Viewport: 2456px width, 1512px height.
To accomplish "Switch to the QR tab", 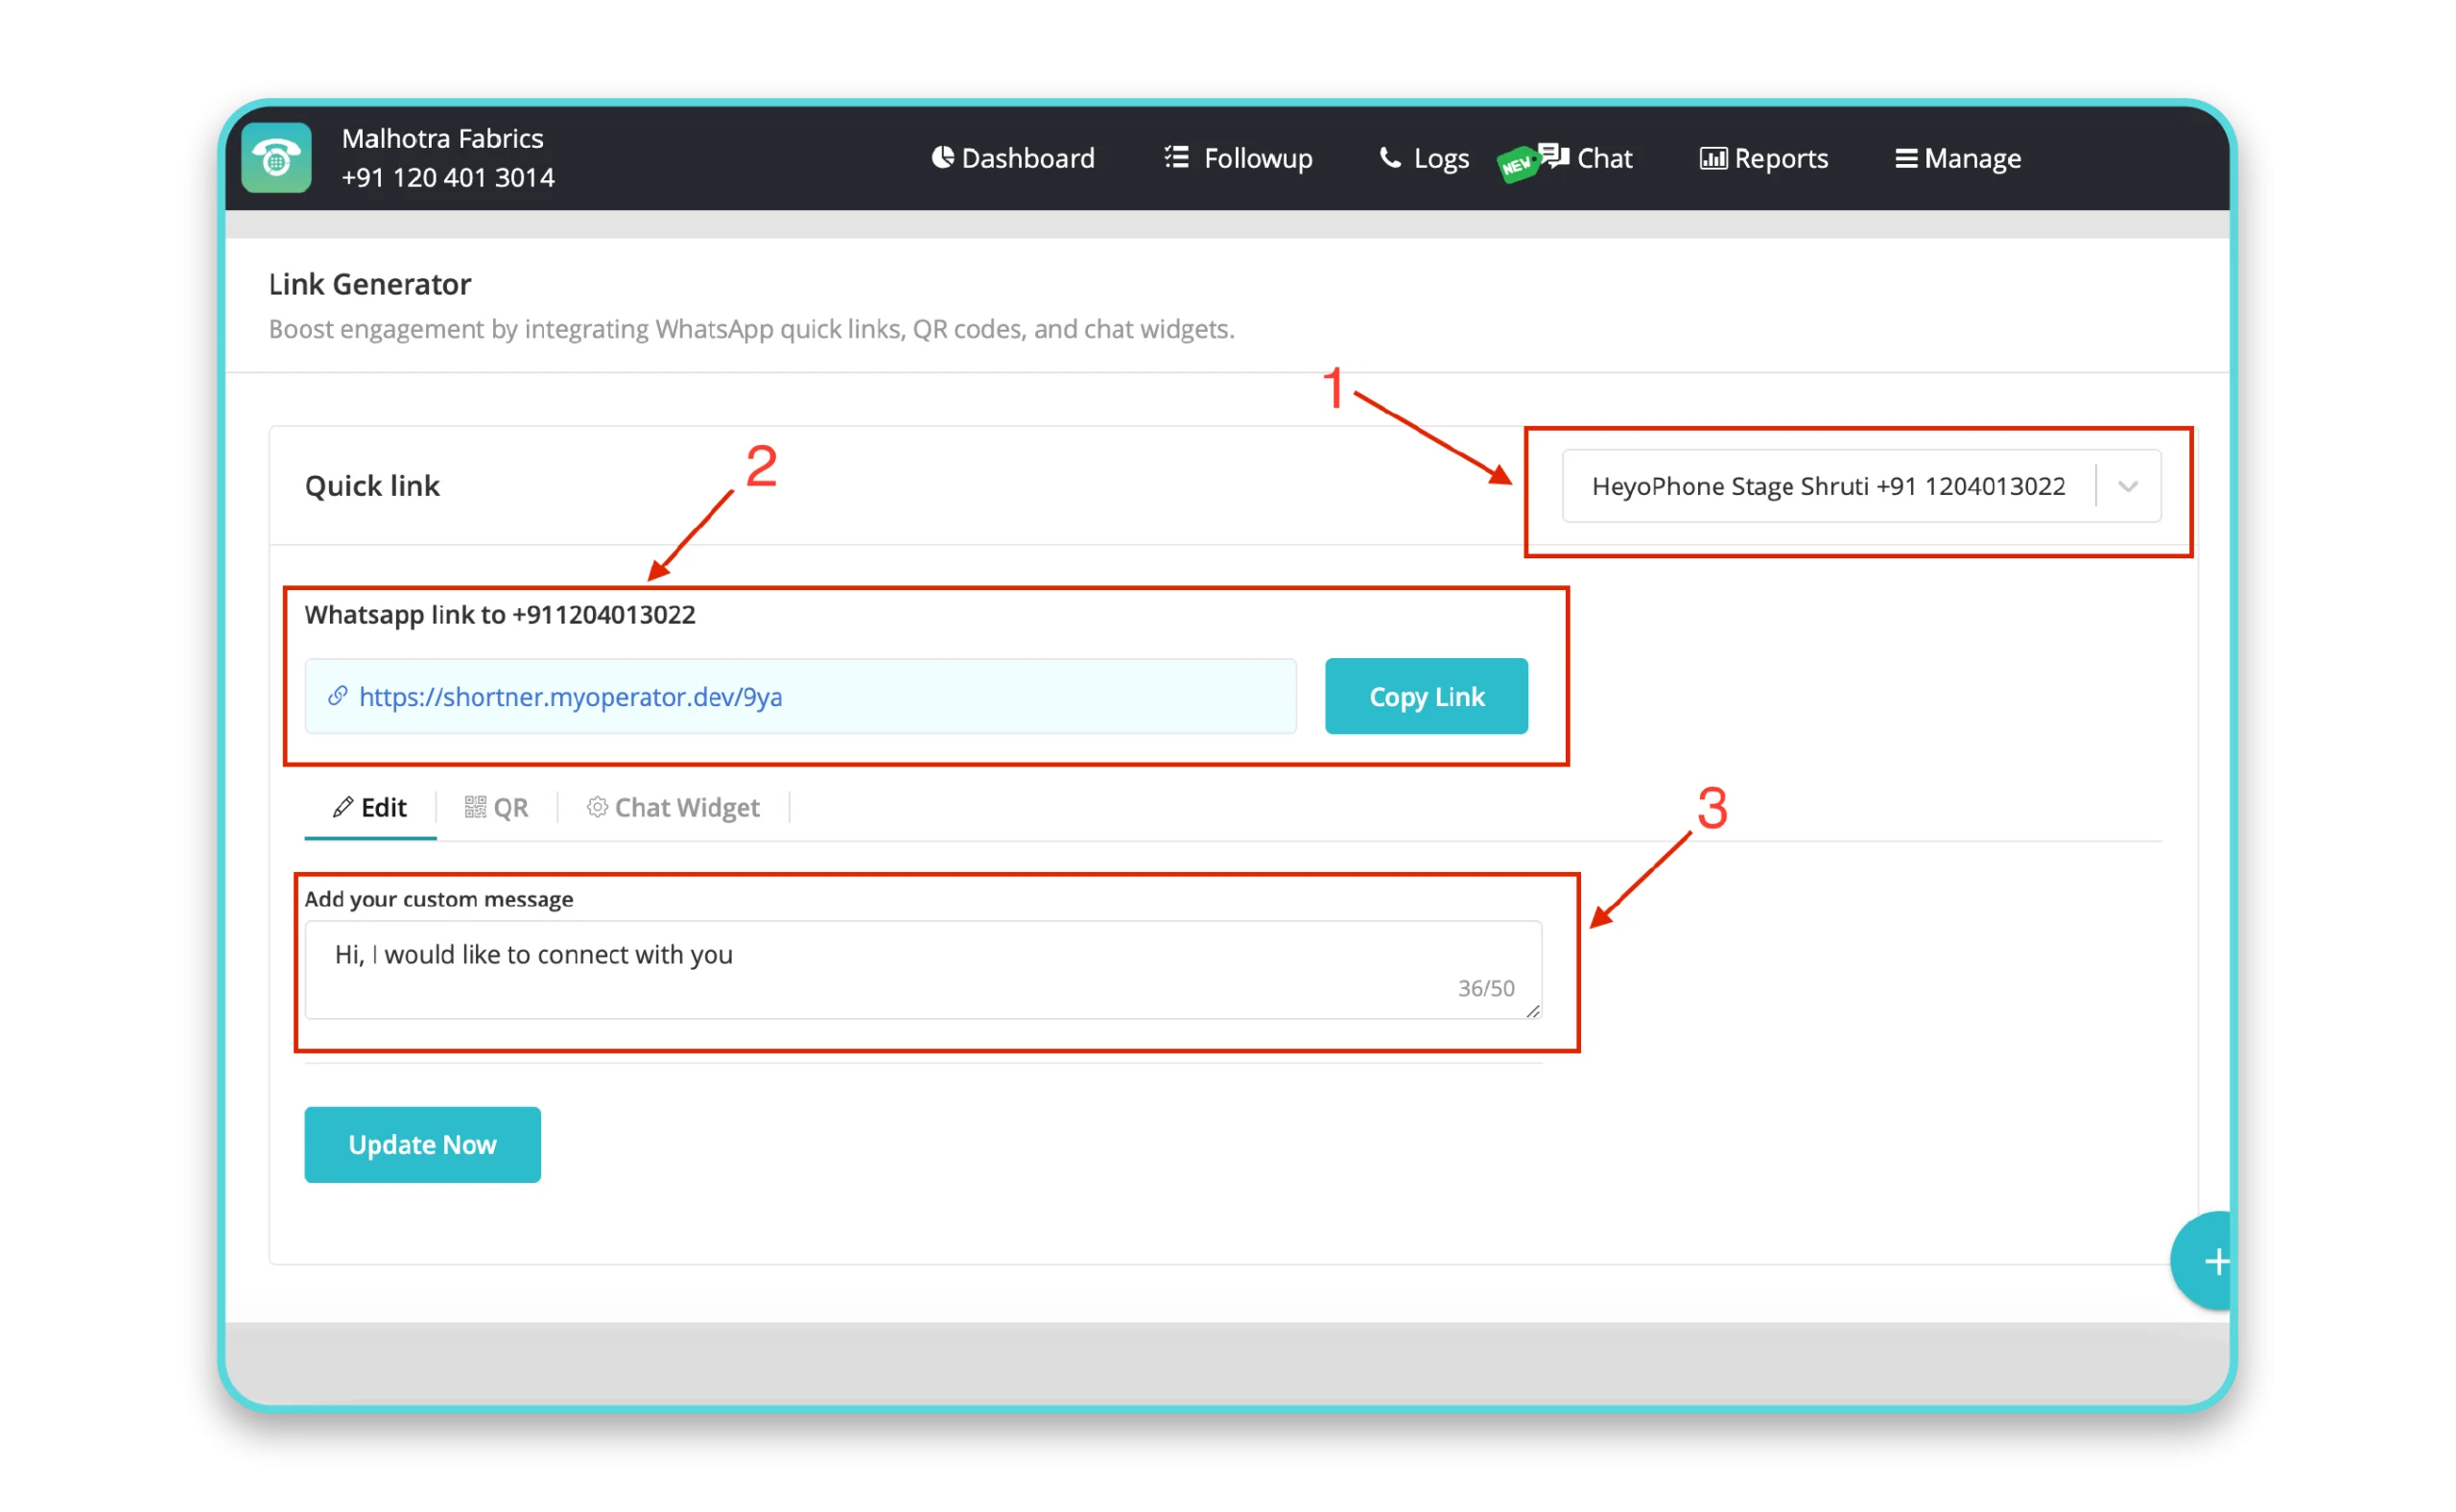I will 497,807.
